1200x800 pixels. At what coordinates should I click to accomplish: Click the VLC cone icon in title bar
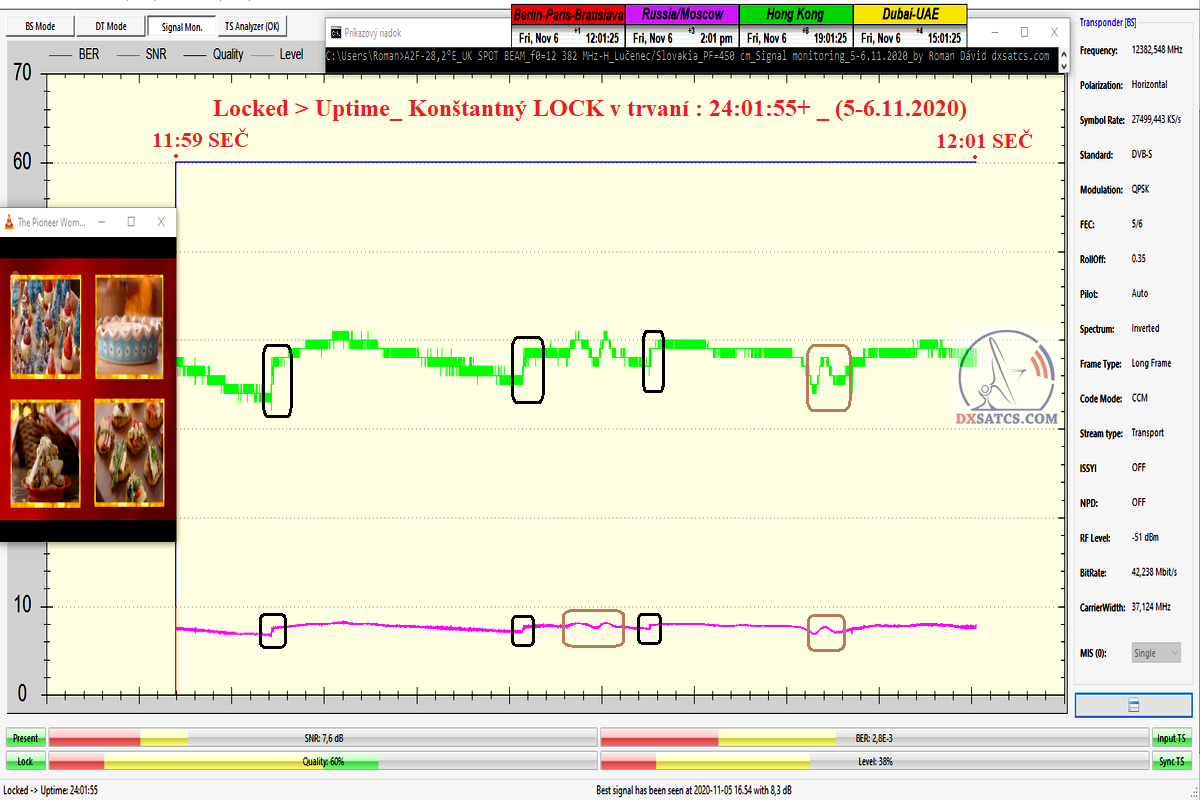[9, 221]
